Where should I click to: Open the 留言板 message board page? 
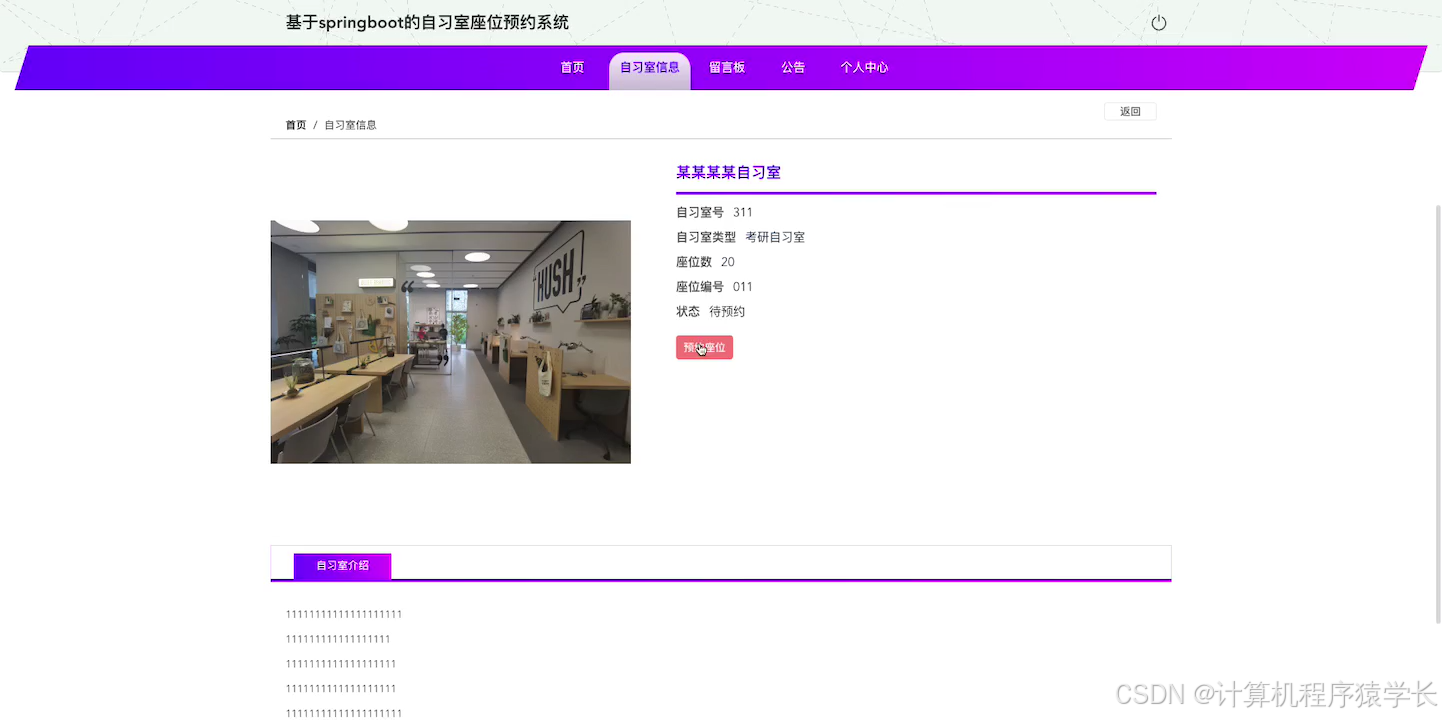coord(727,67)
